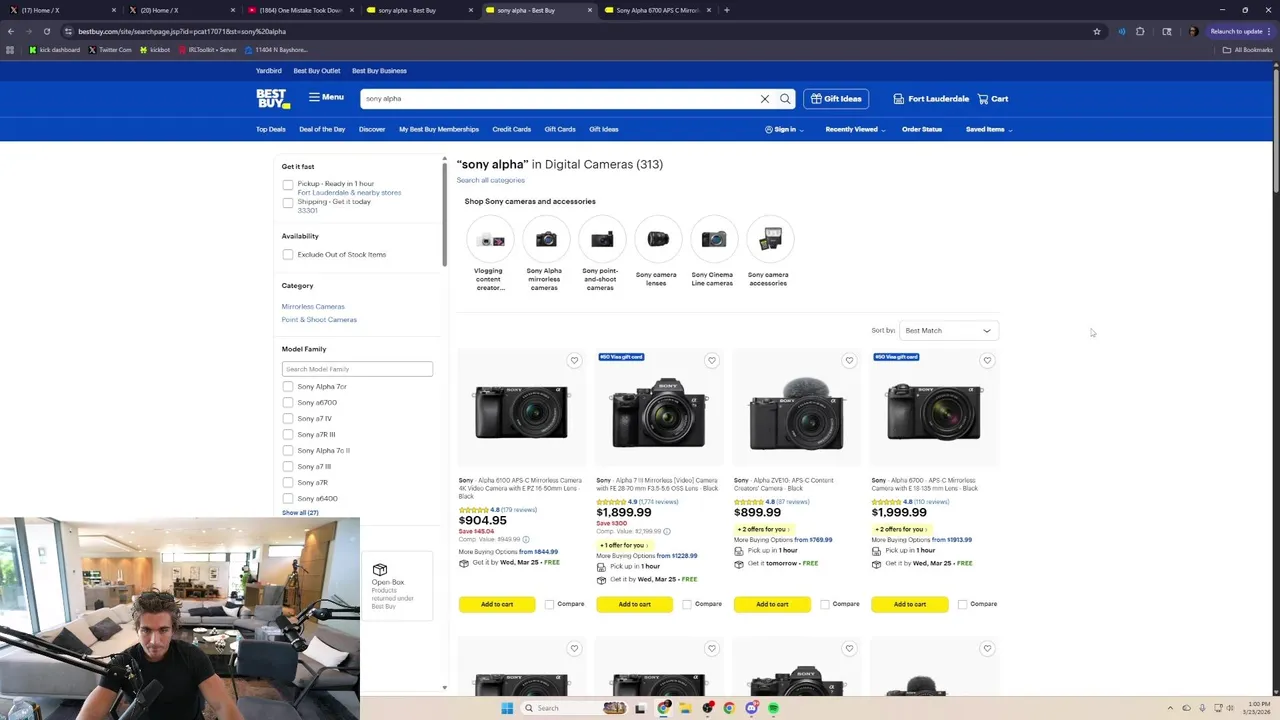
Task: Switch to One Mistake Took Down tab
Action: coord(300,10)
